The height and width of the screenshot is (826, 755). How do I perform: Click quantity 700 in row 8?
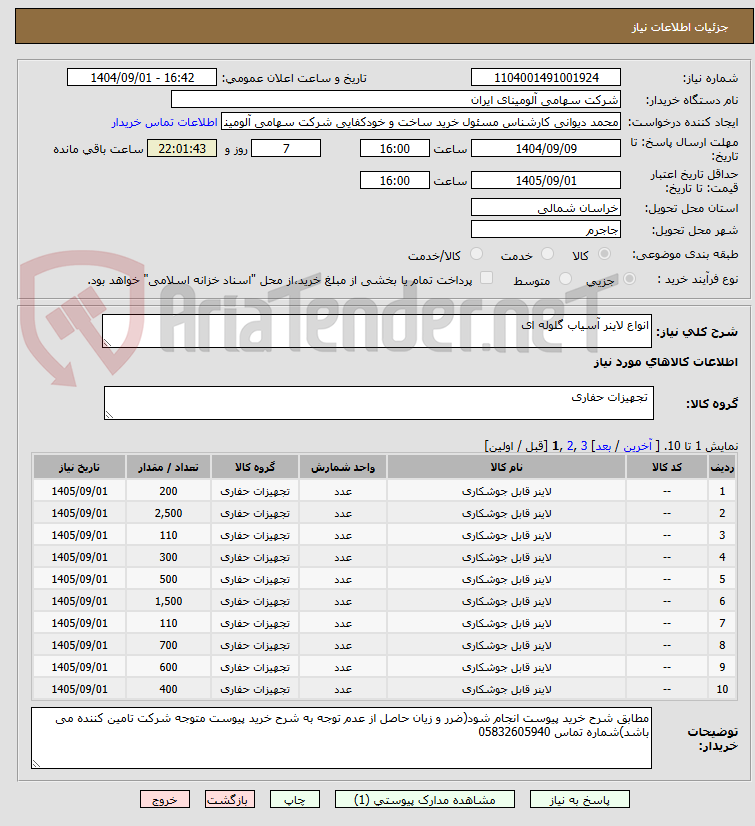pos(169,645)
